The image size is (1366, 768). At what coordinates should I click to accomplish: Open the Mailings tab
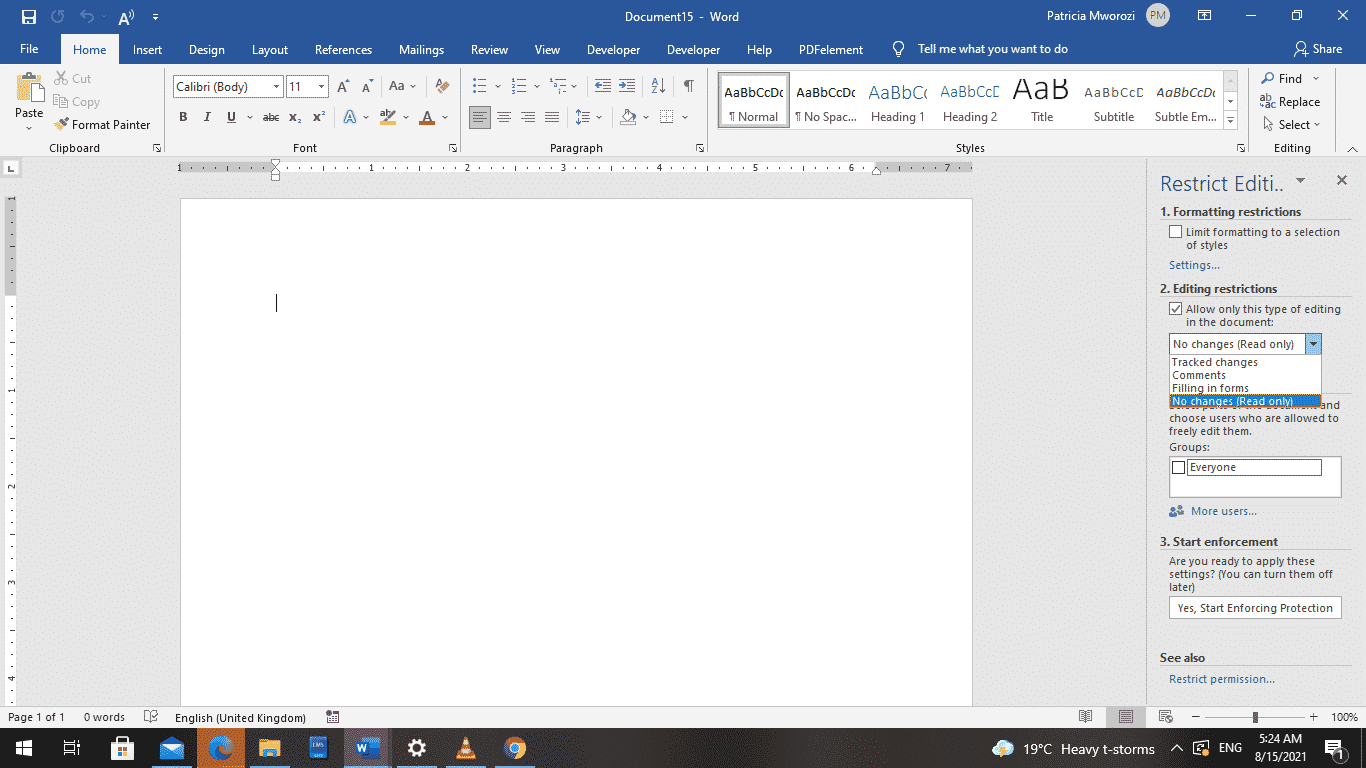click(421, 49)
